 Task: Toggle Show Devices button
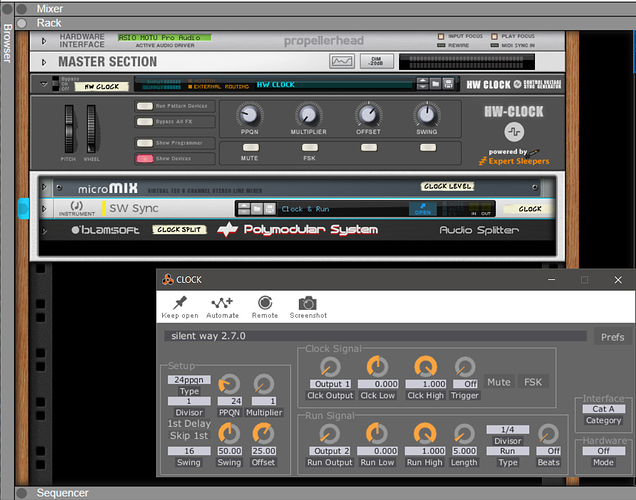pyautogui.click(x=145, y=159)
